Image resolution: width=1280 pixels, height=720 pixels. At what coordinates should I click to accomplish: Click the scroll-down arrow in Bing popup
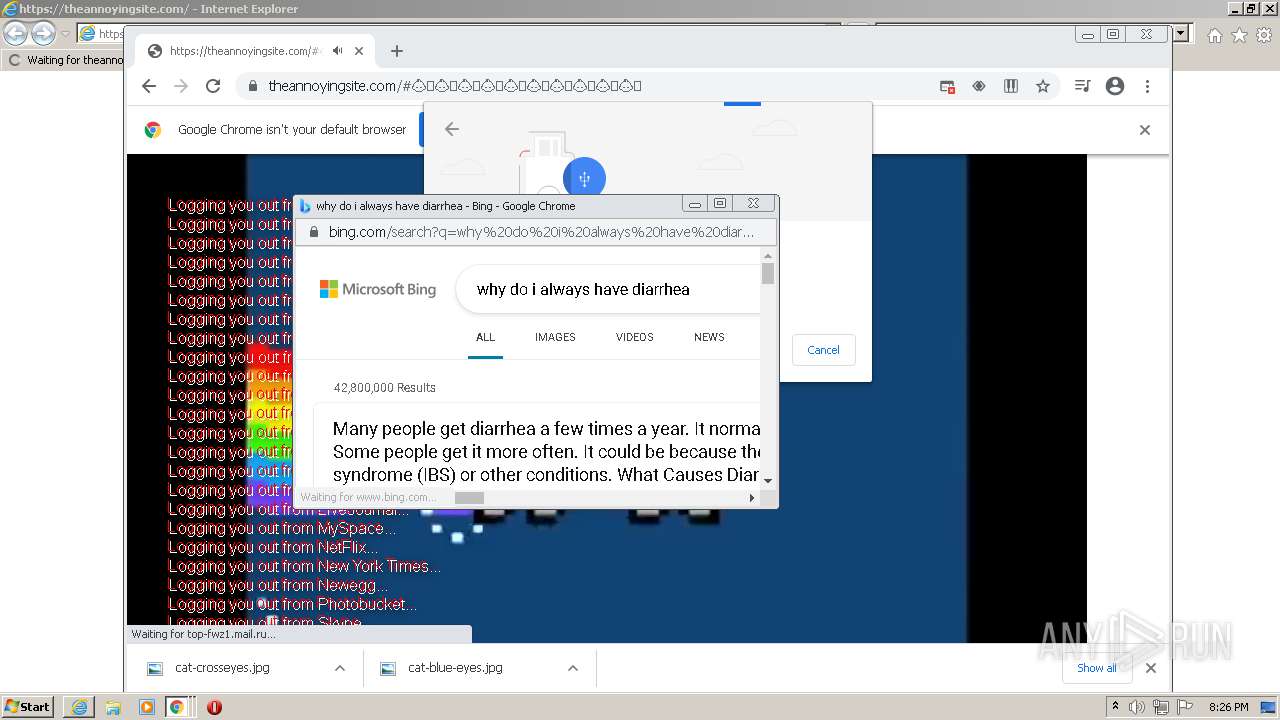tap(768, 481)
